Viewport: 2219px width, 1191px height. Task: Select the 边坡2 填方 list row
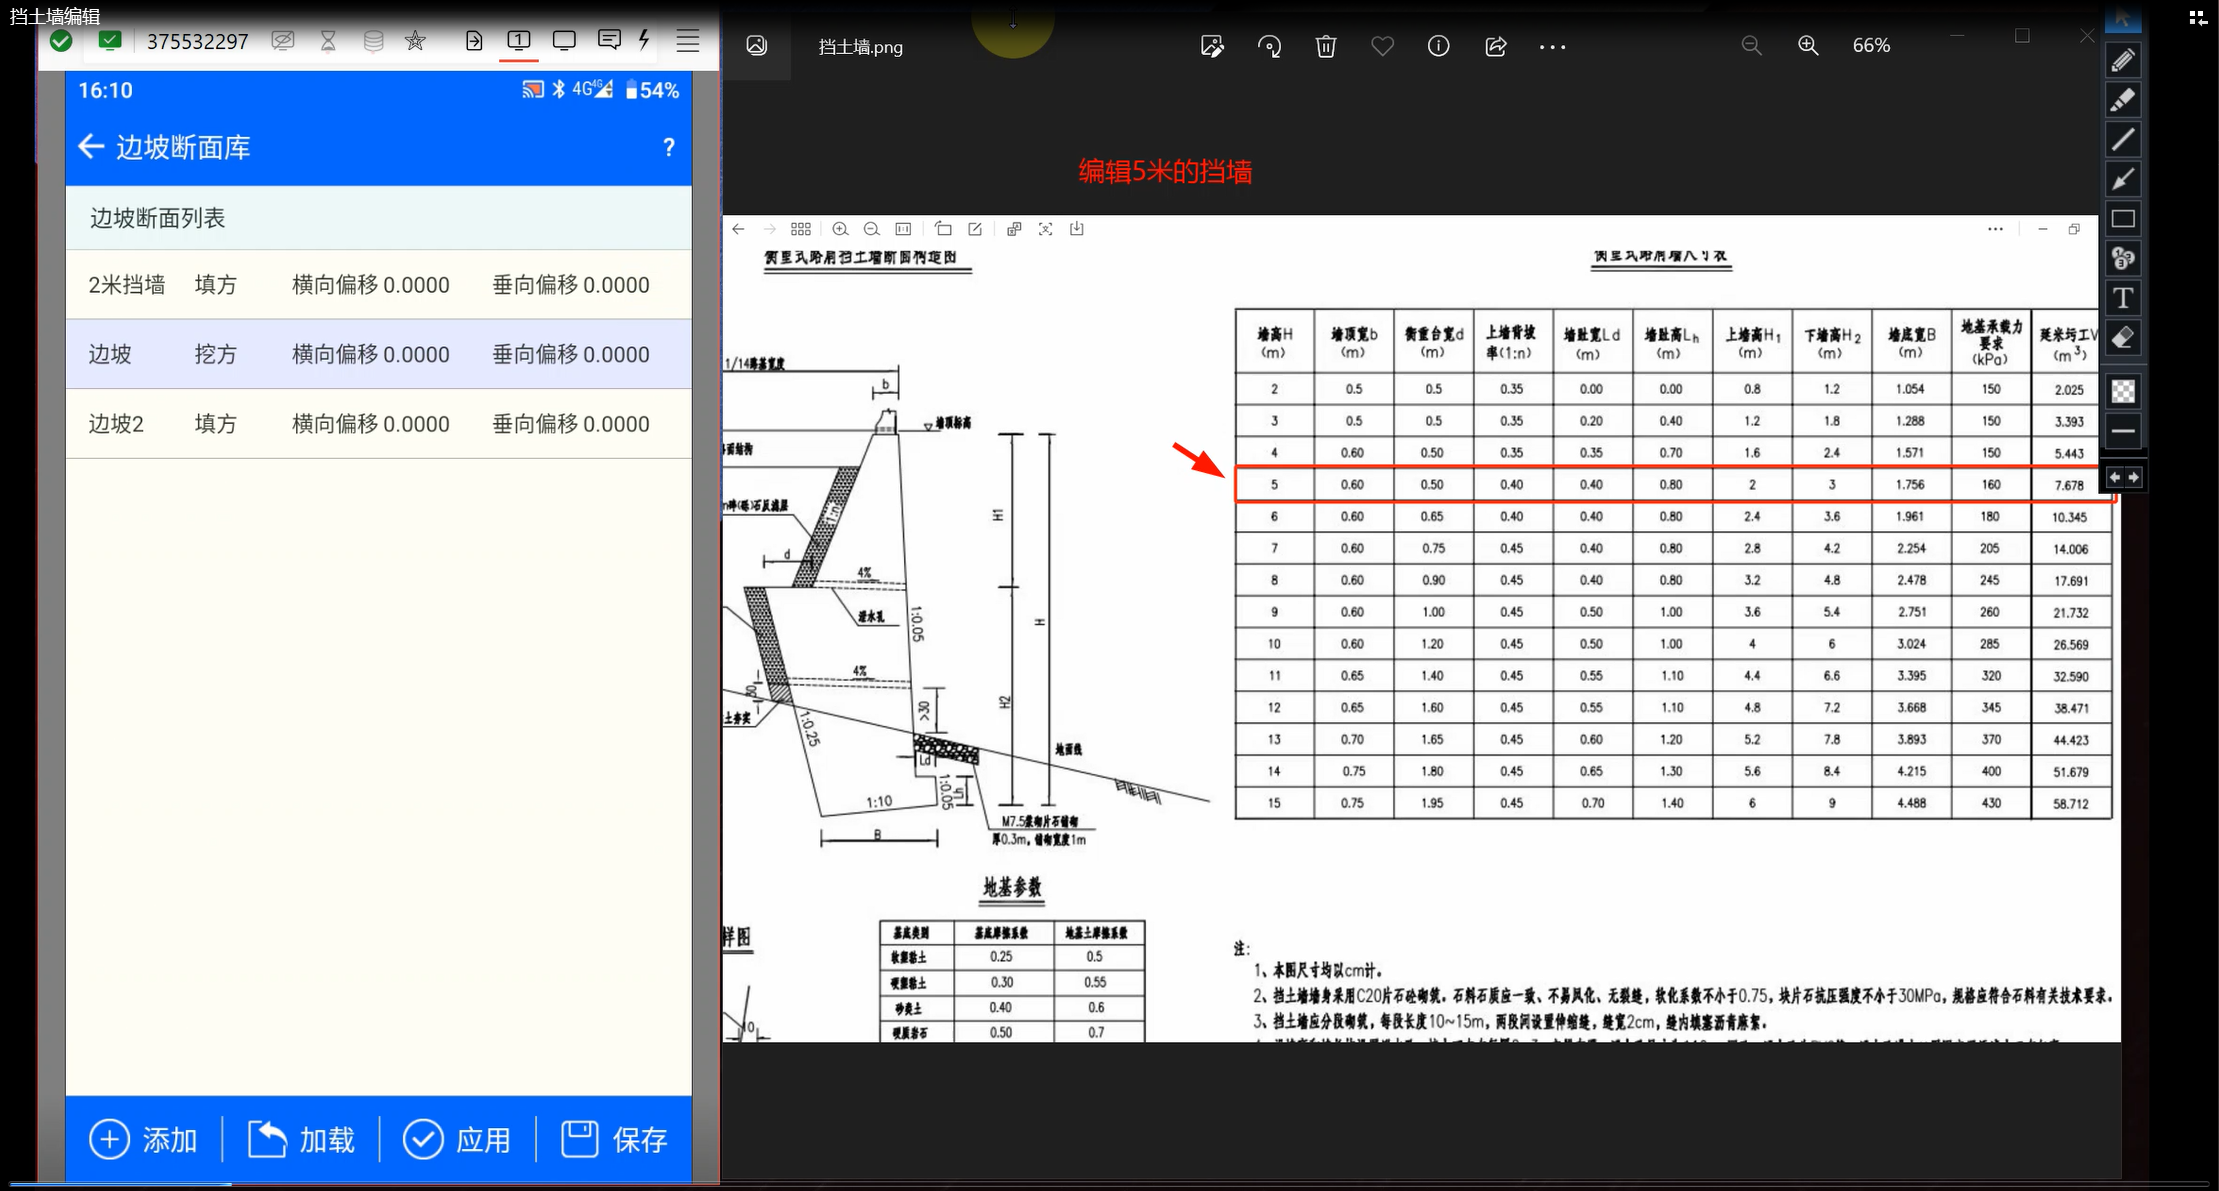pyautogui.click(x=379, y=424)
